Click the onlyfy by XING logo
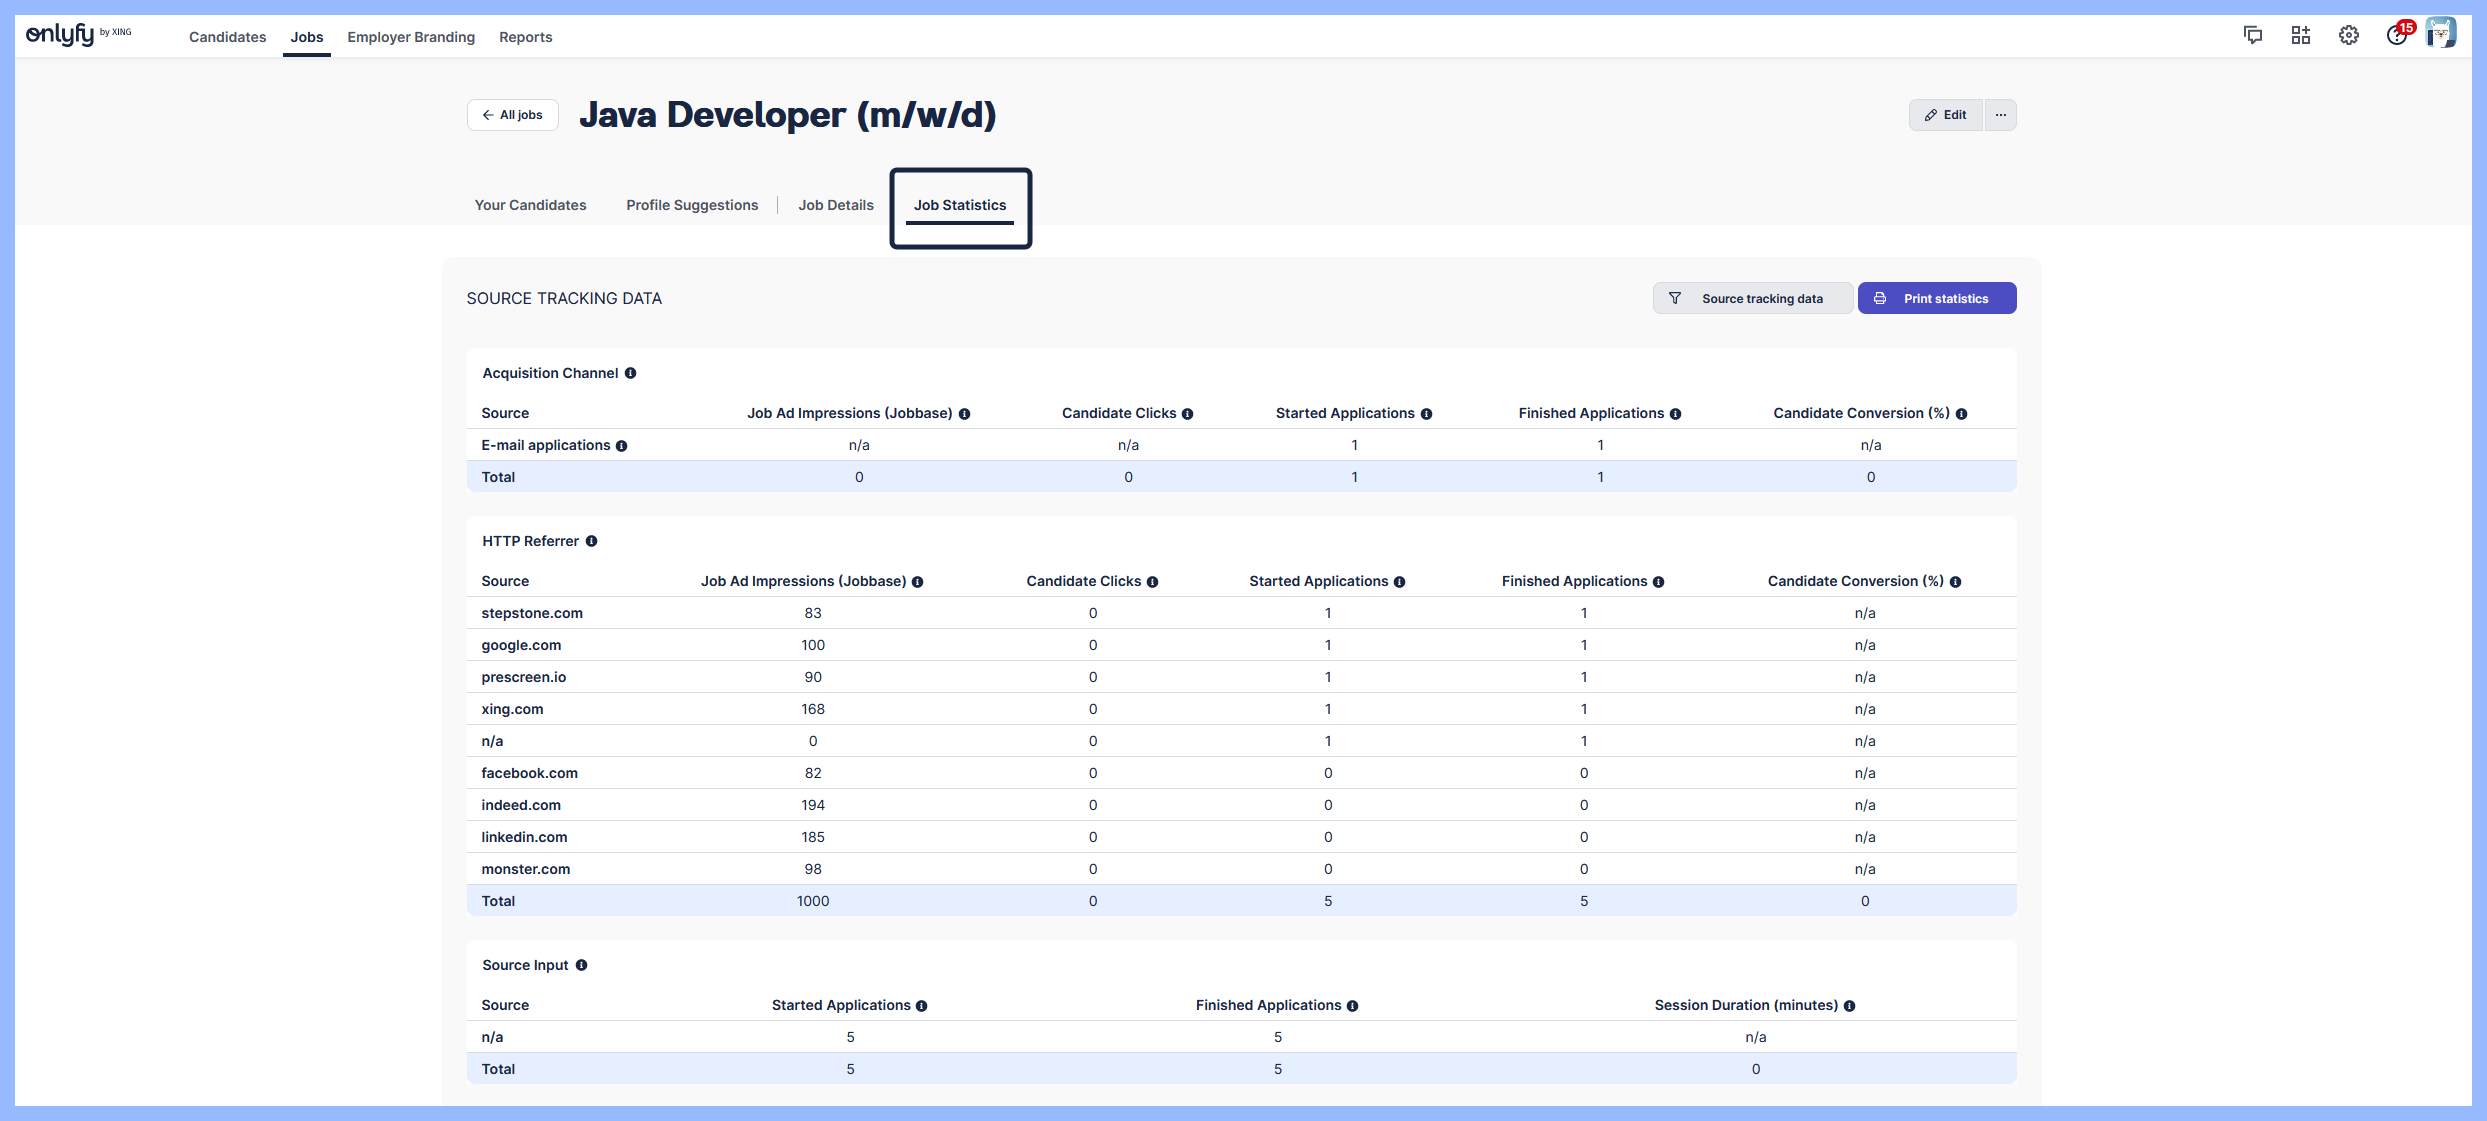2487x1121 pixels. pyautogui.click(x=78, y=35)
